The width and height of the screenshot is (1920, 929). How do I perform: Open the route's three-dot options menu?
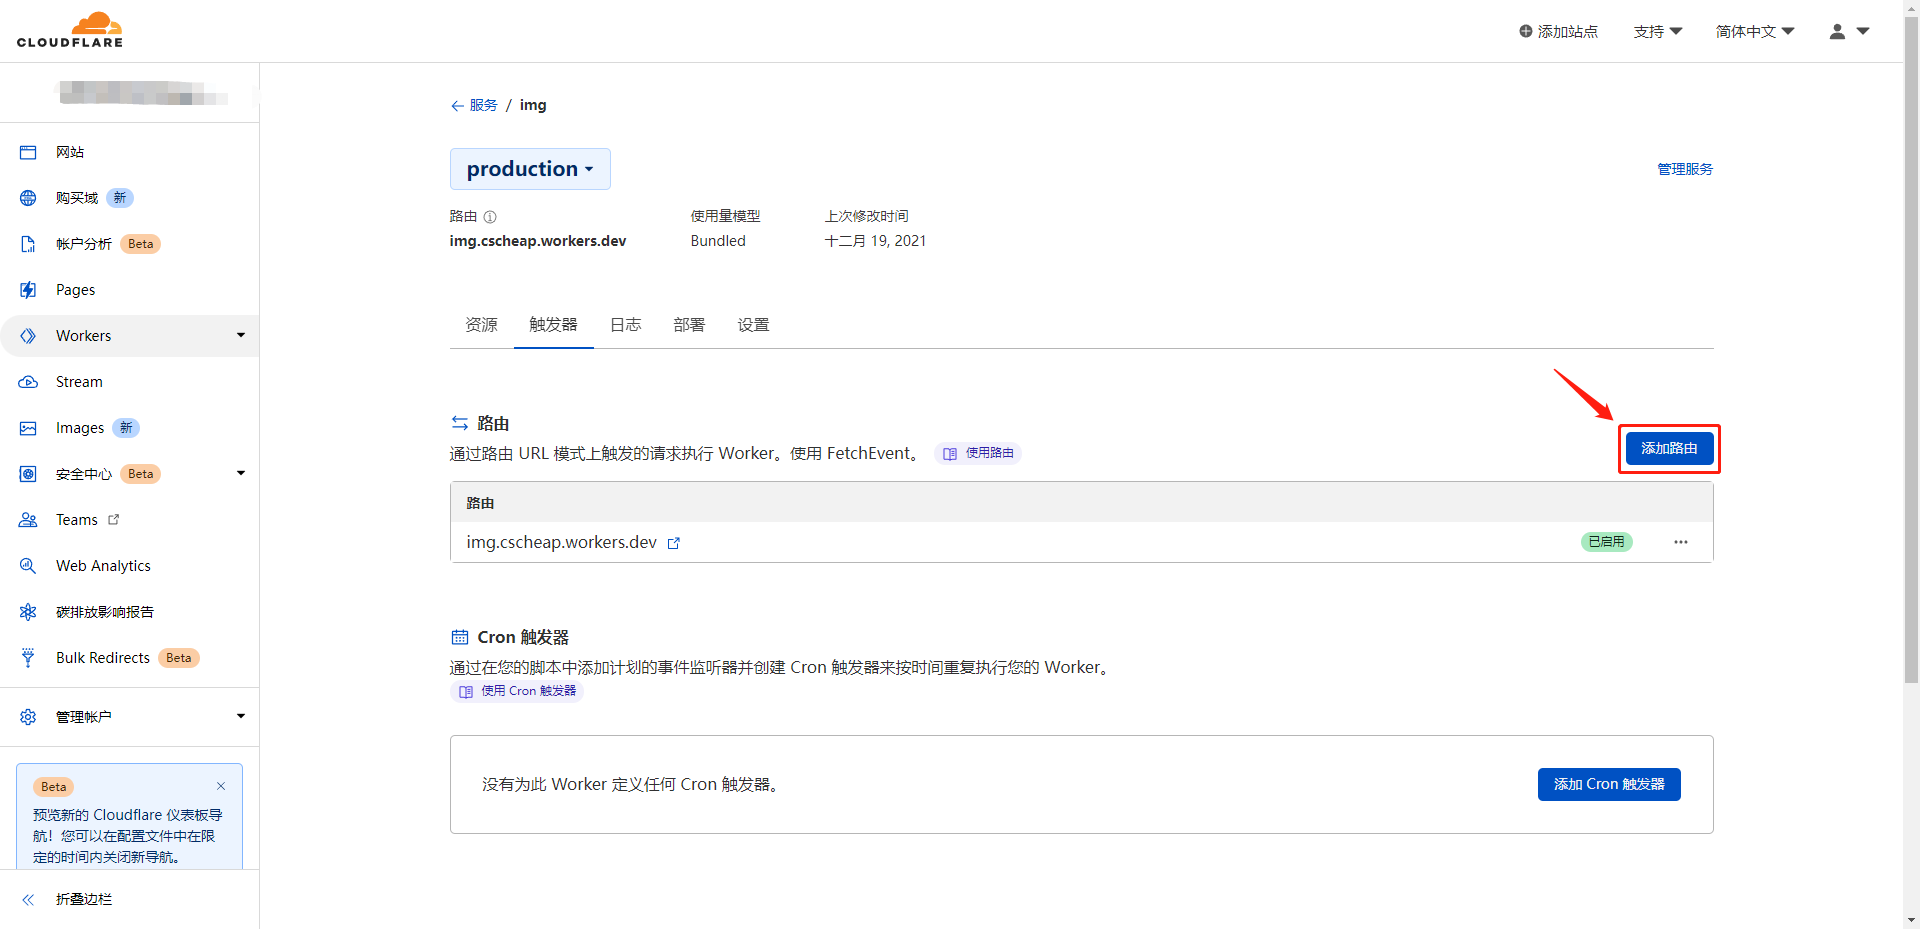pyautogui.click(x=1681, y=542)
